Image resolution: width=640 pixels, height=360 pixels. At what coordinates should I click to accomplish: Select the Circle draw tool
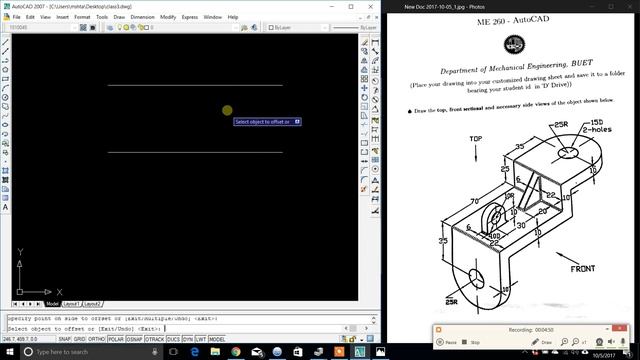pyautogui.click(x=5, y=98)
